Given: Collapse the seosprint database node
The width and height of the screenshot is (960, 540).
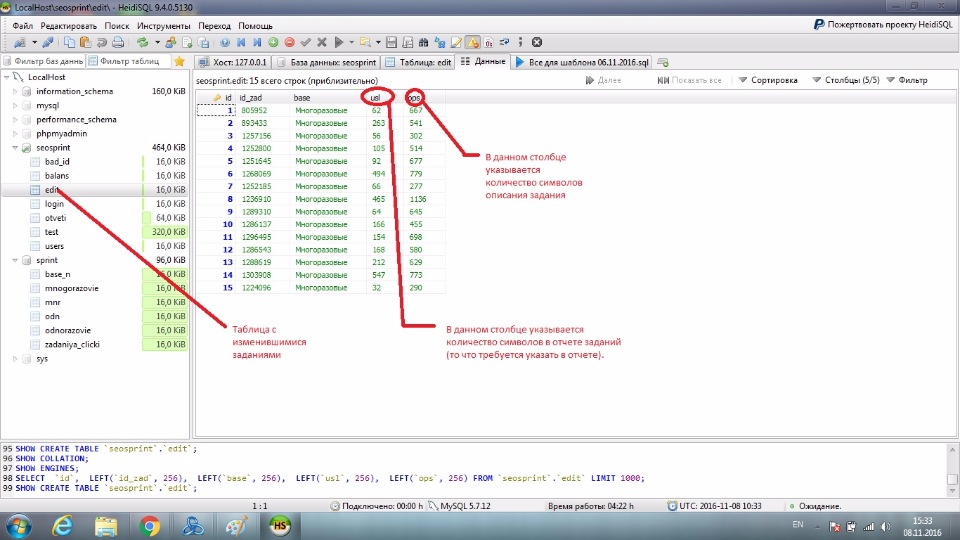Looking at the screenshot, I should click(15, 148).
